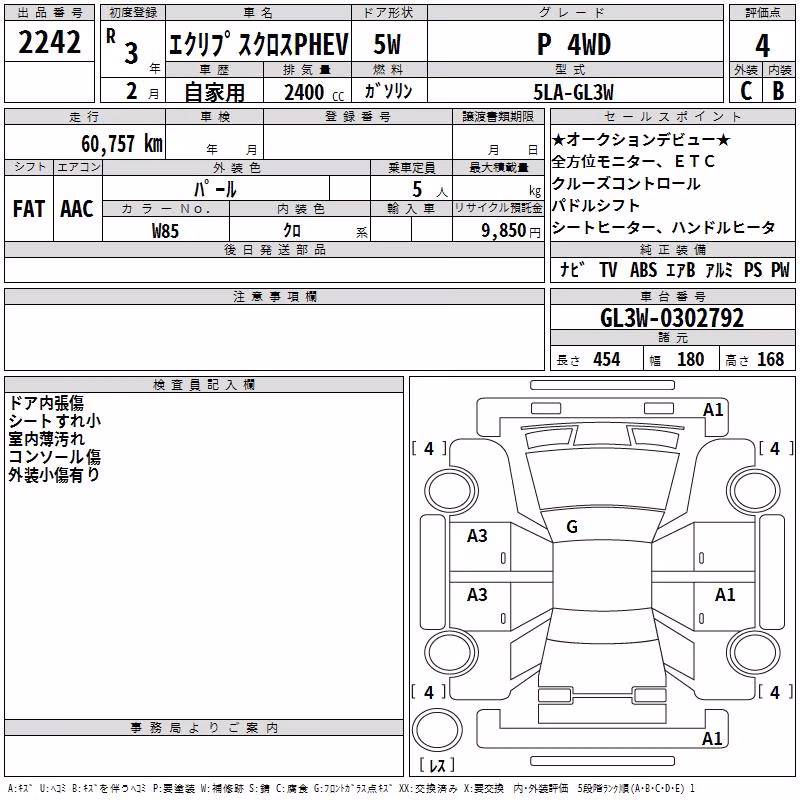Select interior color クロ
Screen dimensions: 800x800
pos(292,231)
